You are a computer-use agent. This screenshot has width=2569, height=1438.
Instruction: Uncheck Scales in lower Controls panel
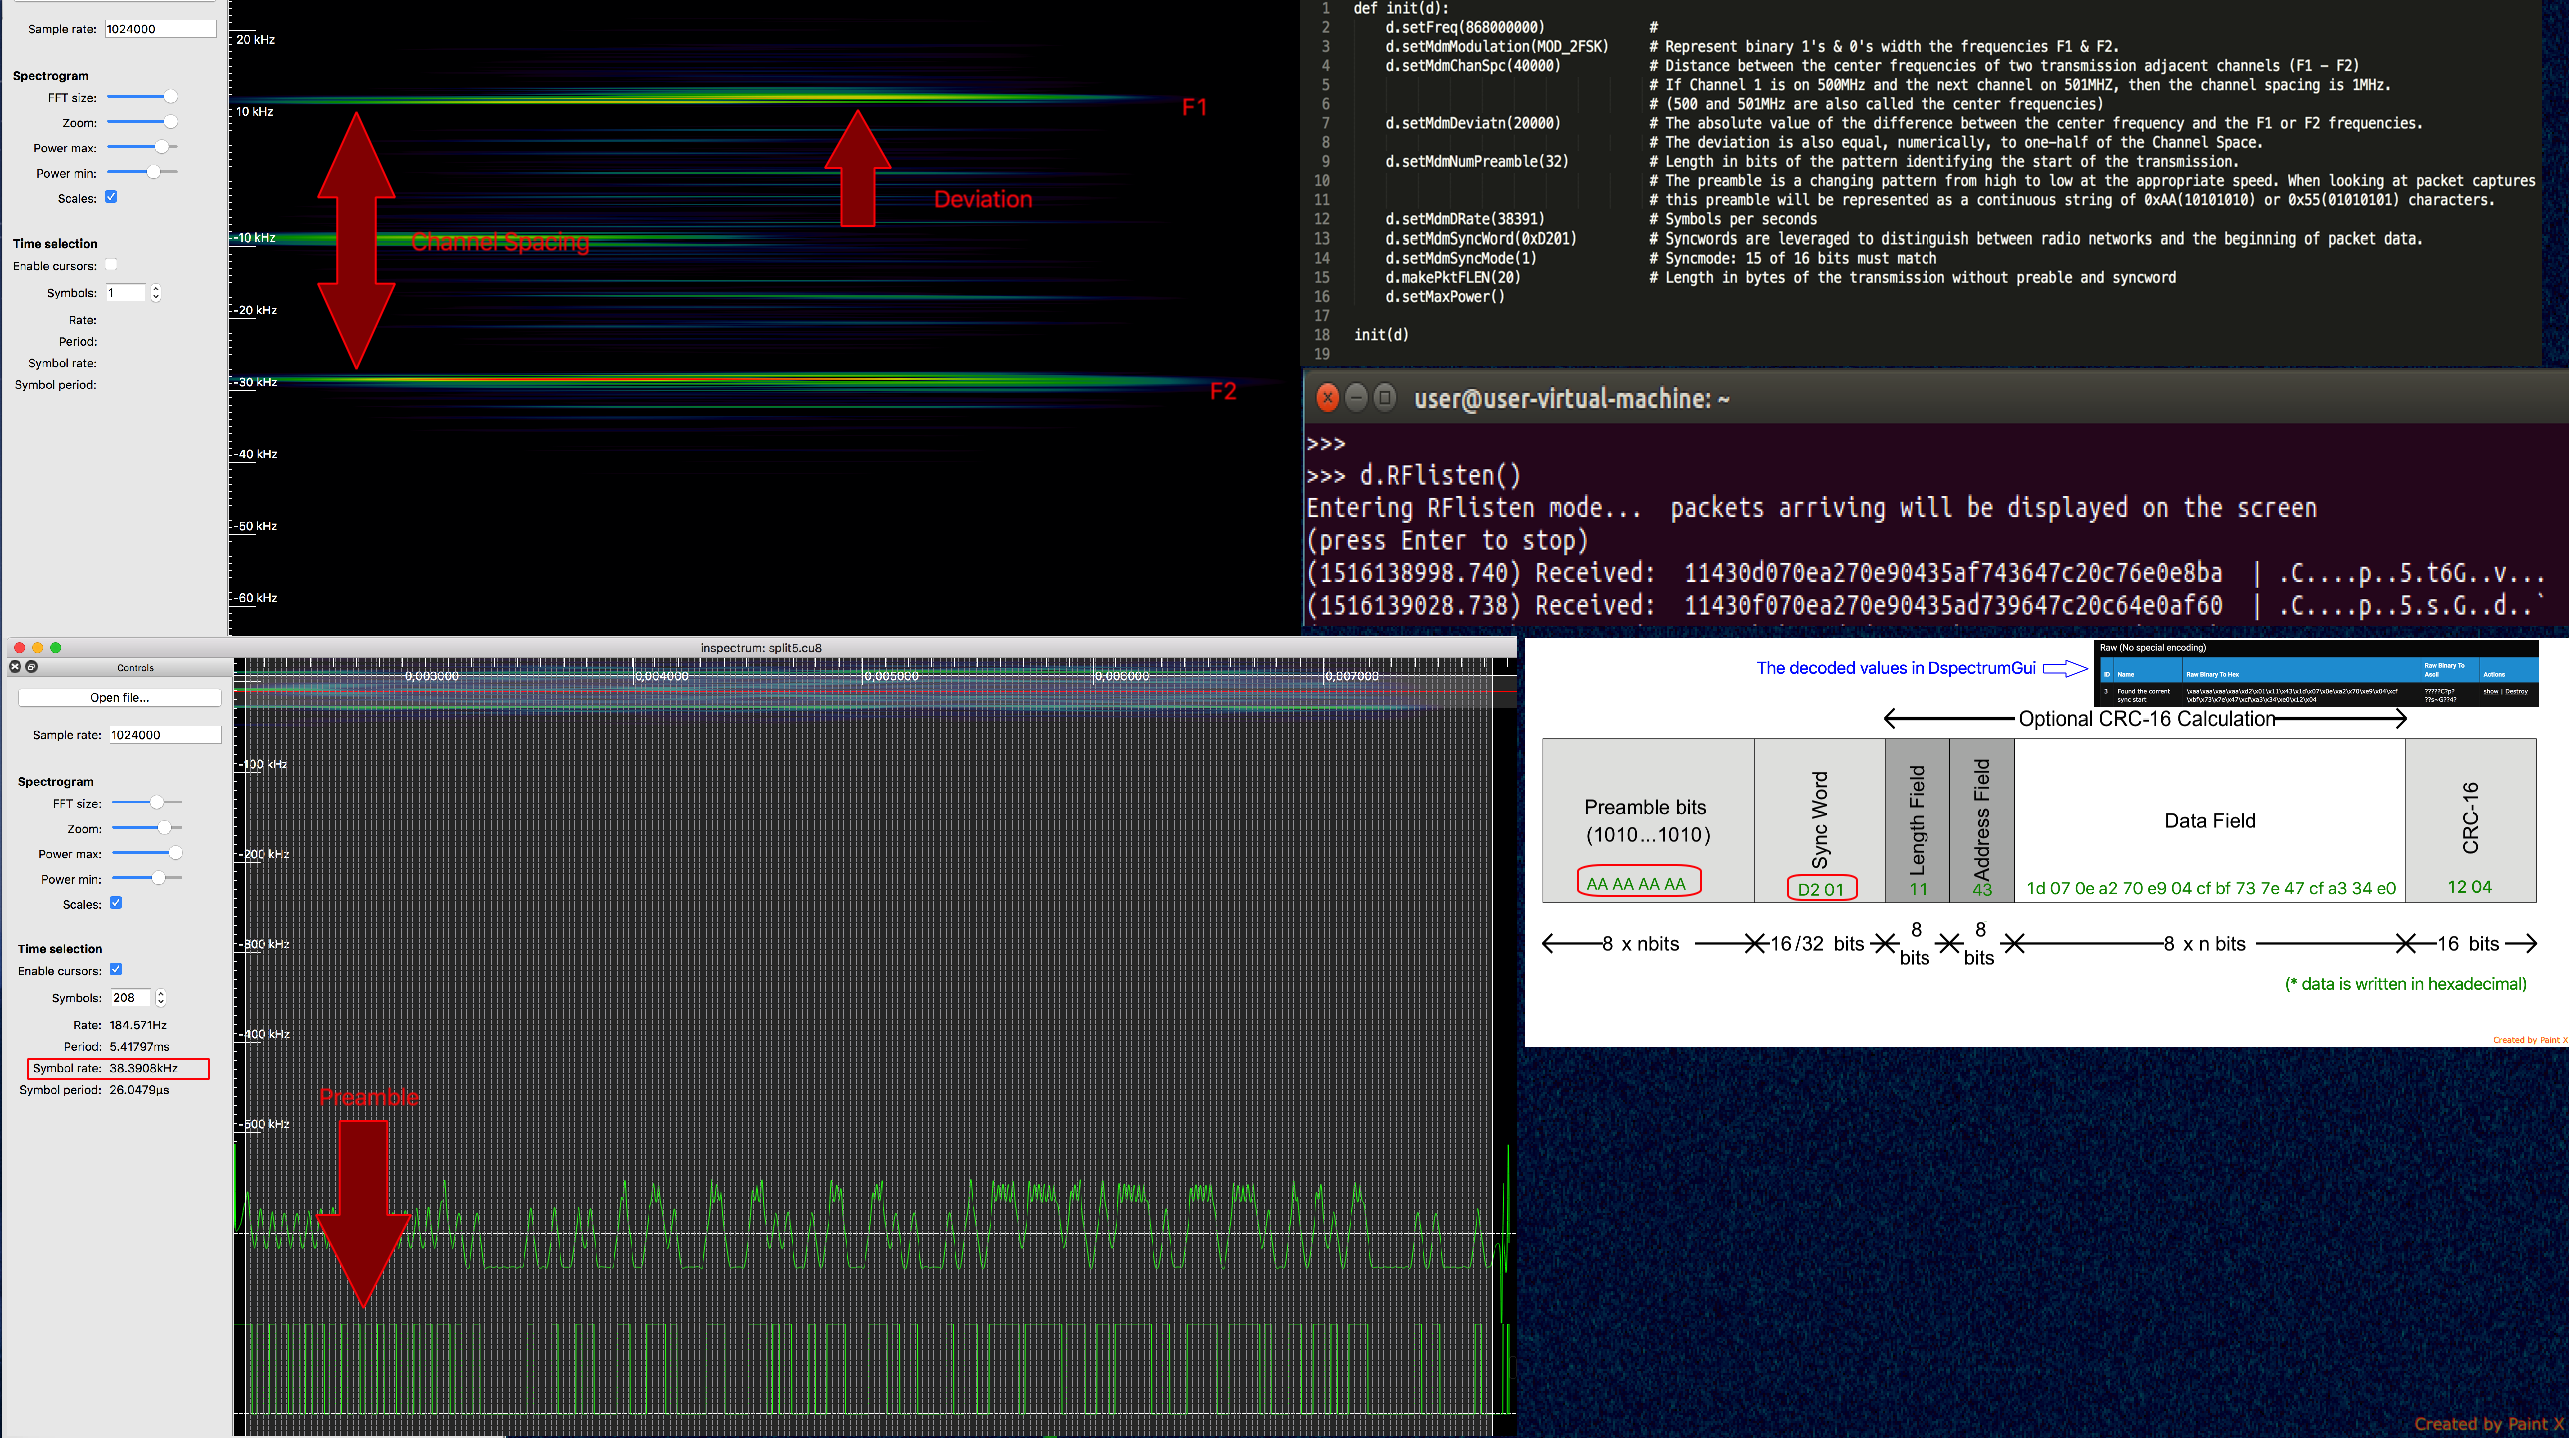pyautogui.click(x=116, y=903)
